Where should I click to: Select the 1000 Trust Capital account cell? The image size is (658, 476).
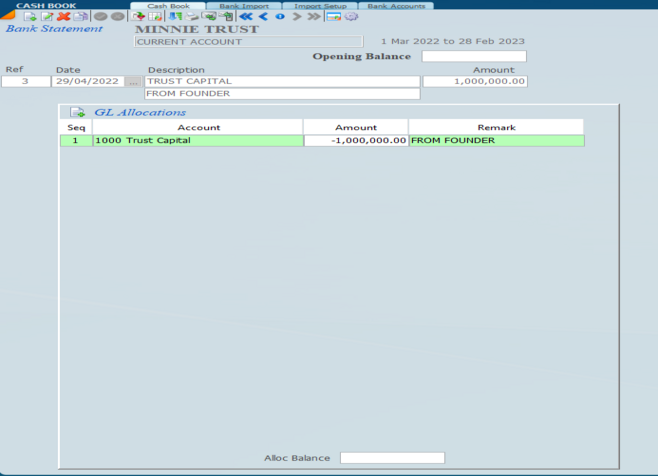coord(197,141)
